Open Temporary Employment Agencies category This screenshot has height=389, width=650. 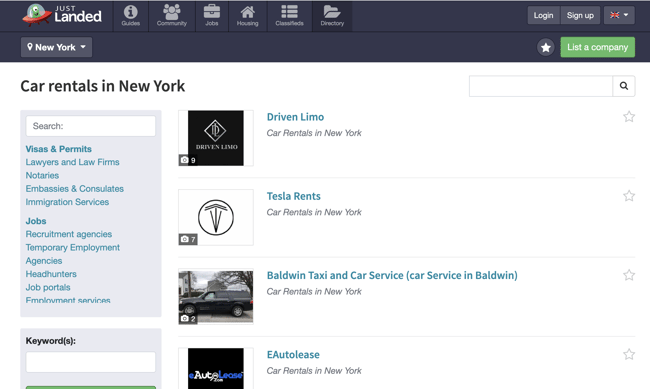click(x=73, y=254)
